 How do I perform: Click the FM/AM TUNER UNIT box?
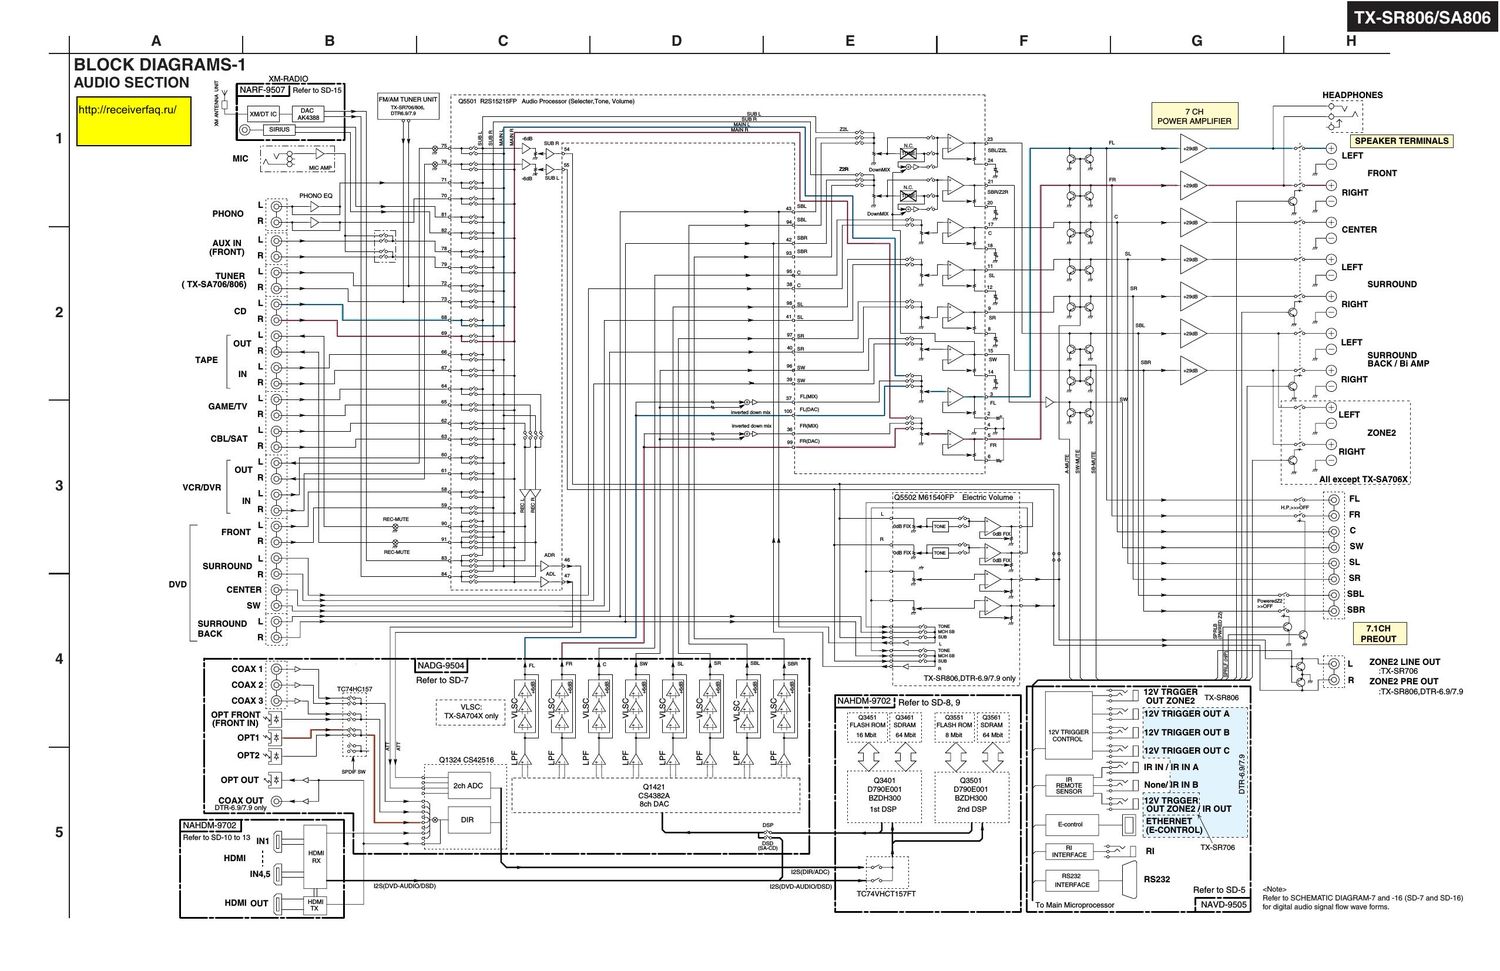click(407, 106)
